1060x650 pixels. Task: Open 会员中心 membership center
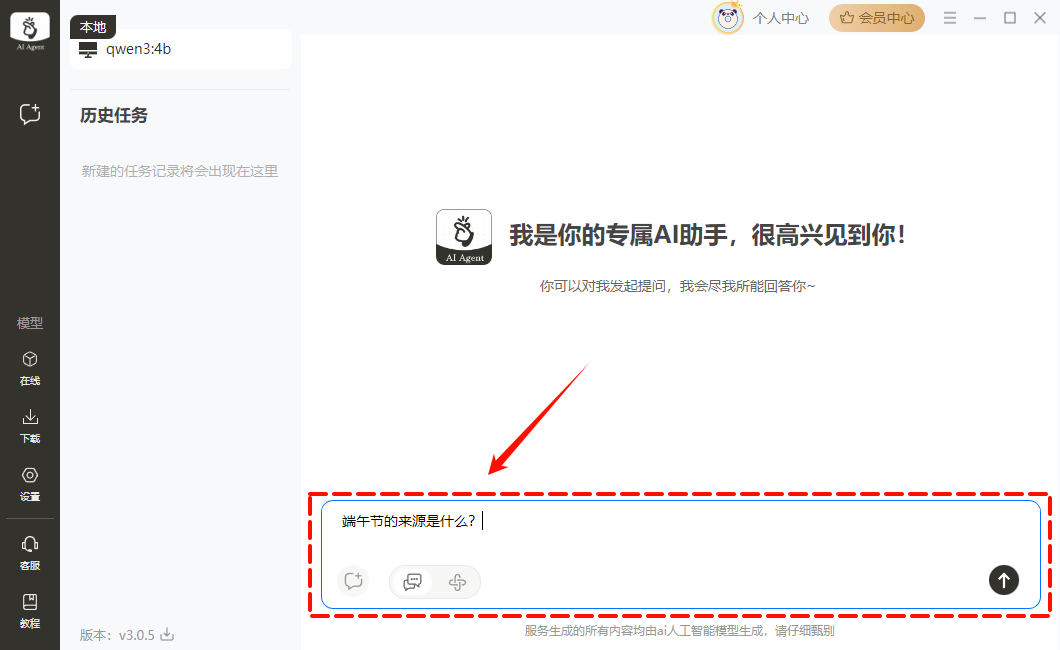pos(876,18)
